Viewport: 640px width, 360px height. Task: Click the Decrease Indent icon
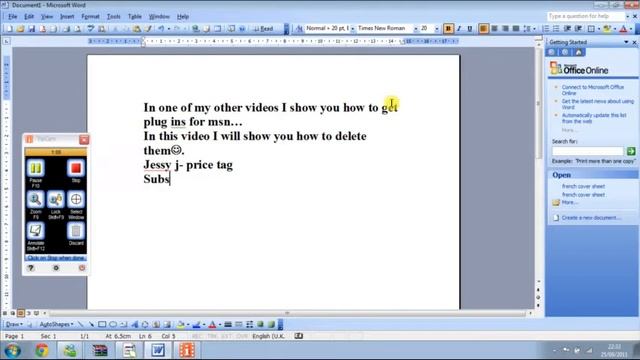point(567,29)
